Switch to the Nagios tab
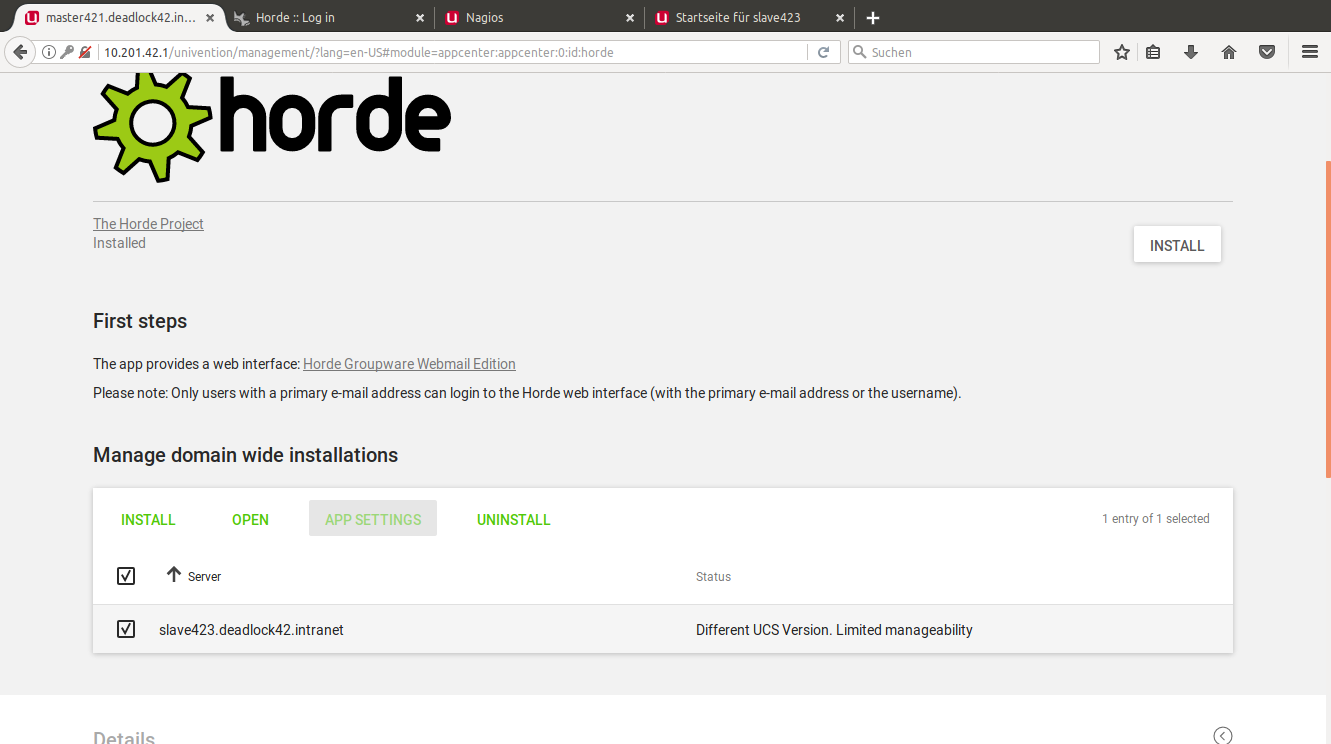 pyautogui.click(x=484, y=18)
